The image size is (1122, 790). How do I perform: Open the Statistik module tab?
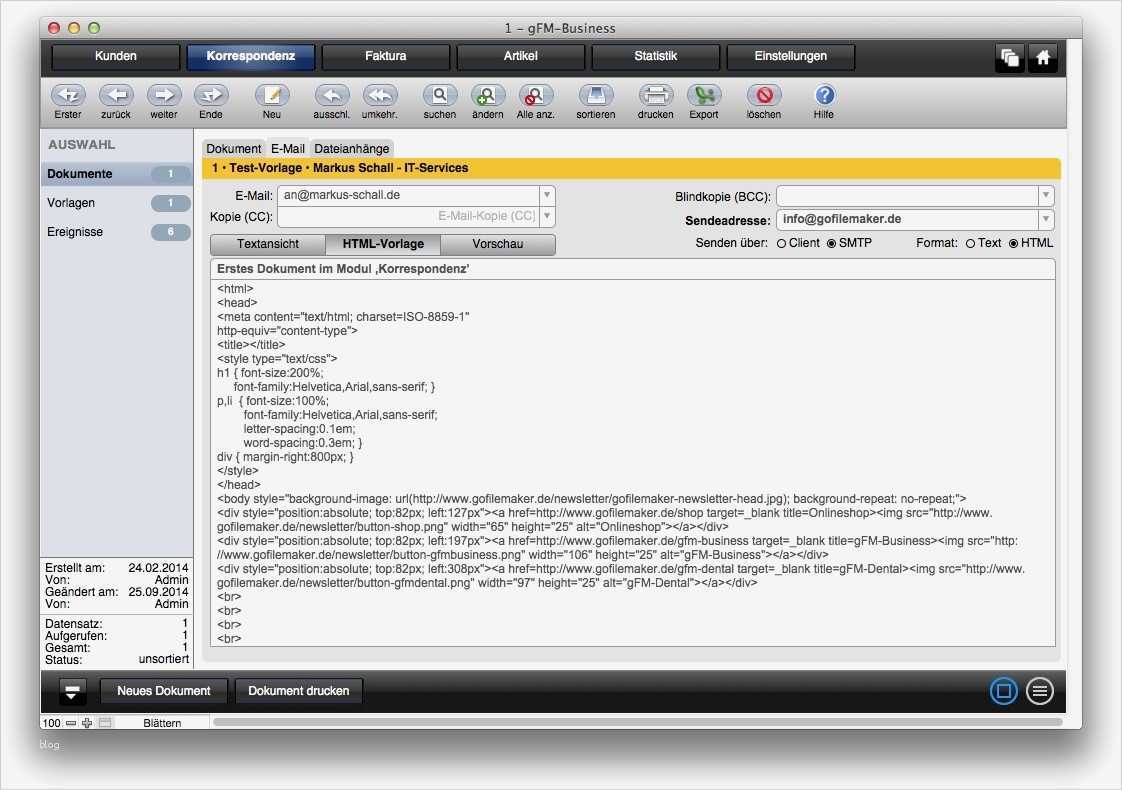(655, 57)
